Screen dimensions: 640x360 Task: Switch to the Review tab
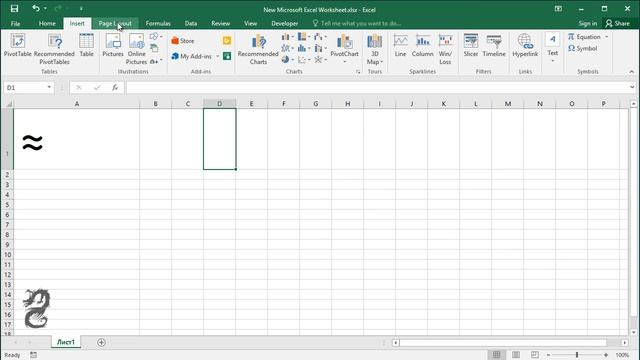click(x=220, y=24)
